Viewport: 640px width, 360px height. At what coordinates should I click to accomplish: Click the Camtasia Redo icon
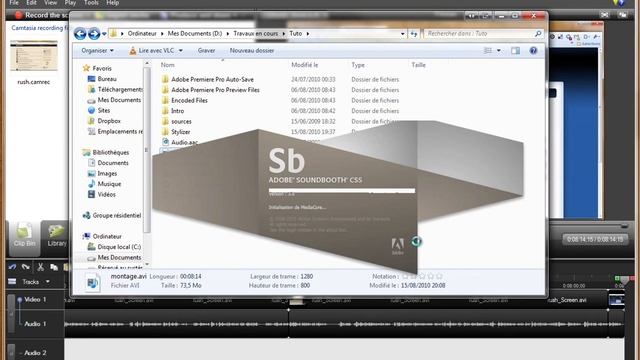pyautogui.click(x=25, y=267)
